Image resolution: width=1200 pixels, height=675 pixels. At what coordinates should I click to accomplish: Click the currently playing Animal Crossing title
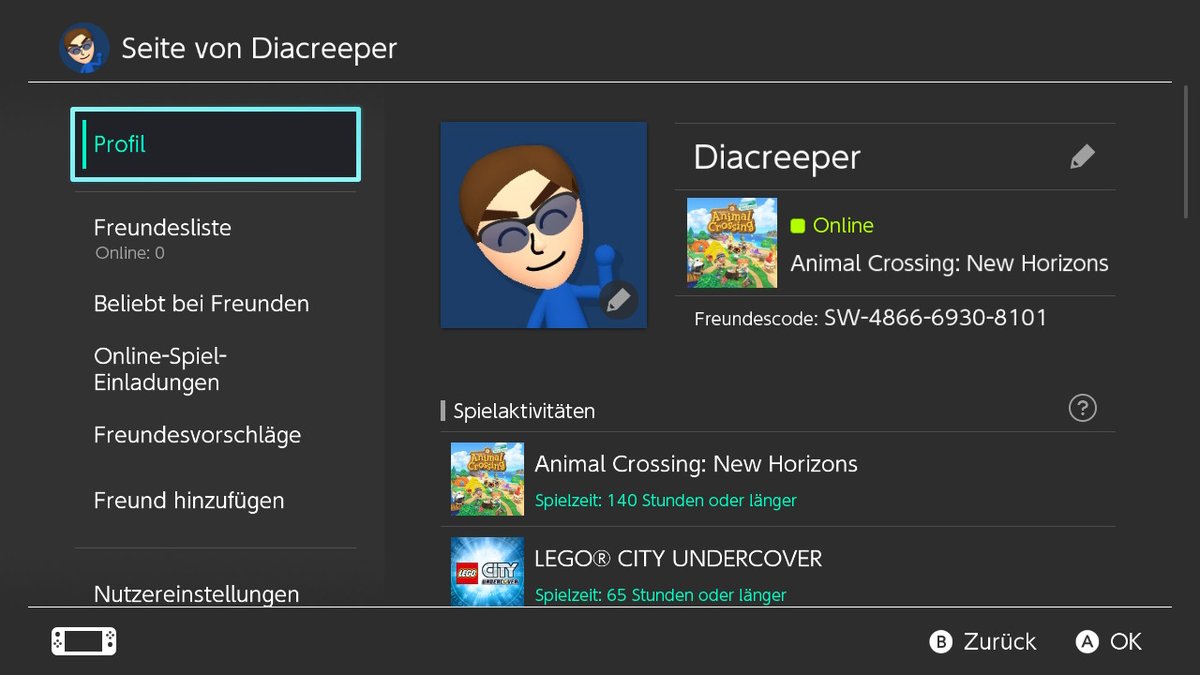point(949,264)
